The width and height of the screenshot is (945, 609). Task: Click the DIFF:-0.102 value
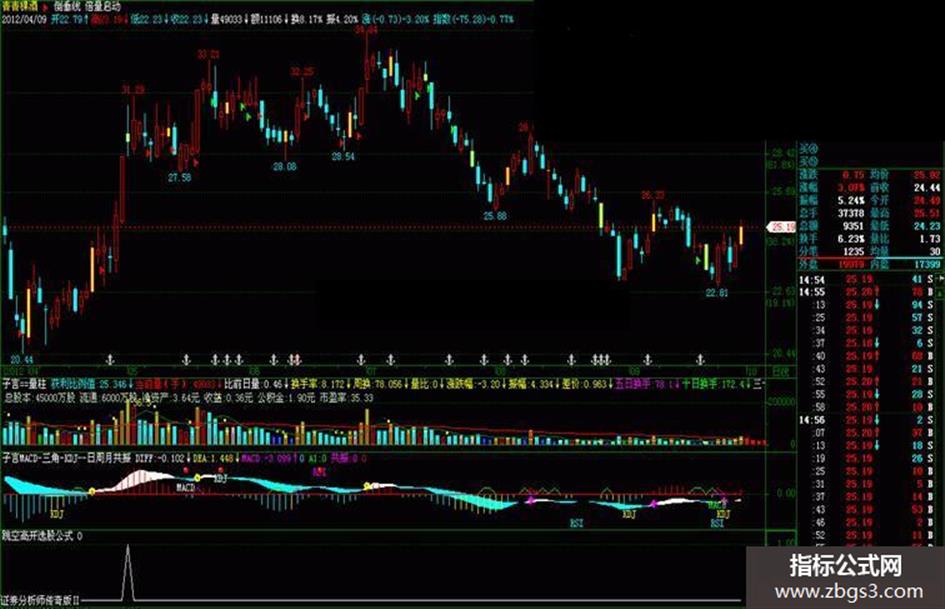(x=160, y=458)
